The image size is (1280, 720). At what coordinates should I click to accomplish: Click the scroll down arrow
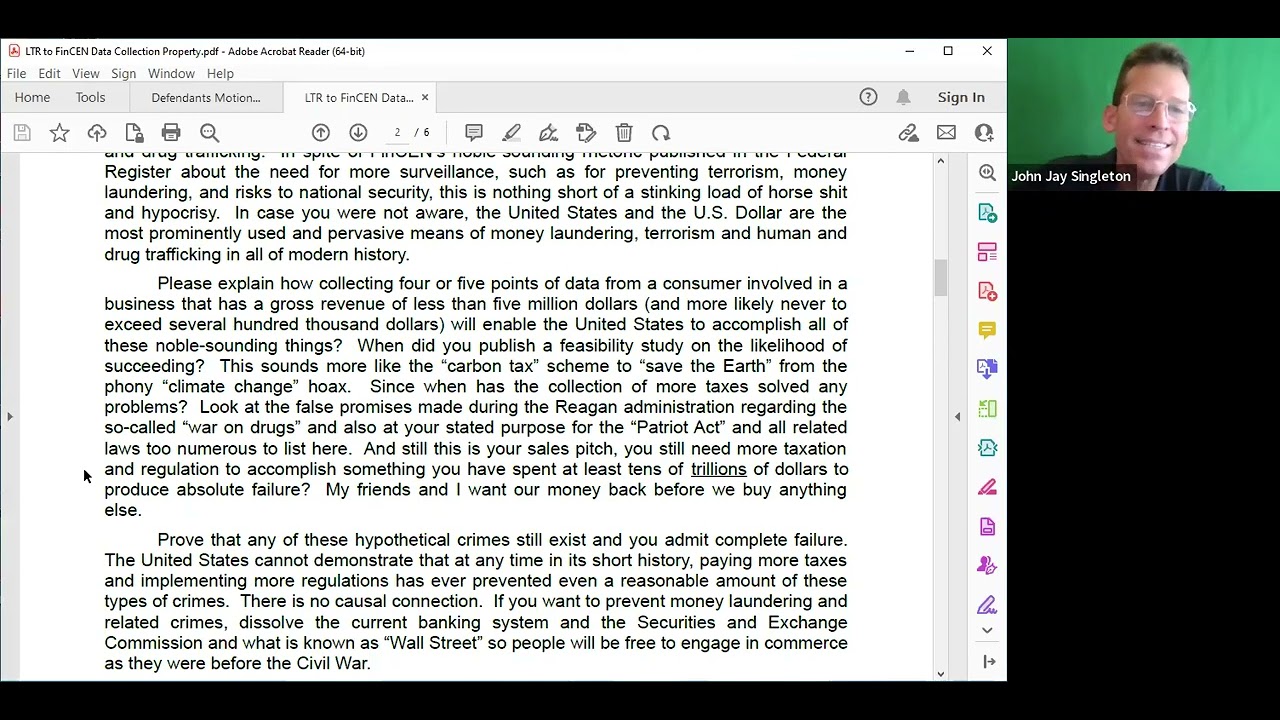[940, 674]
